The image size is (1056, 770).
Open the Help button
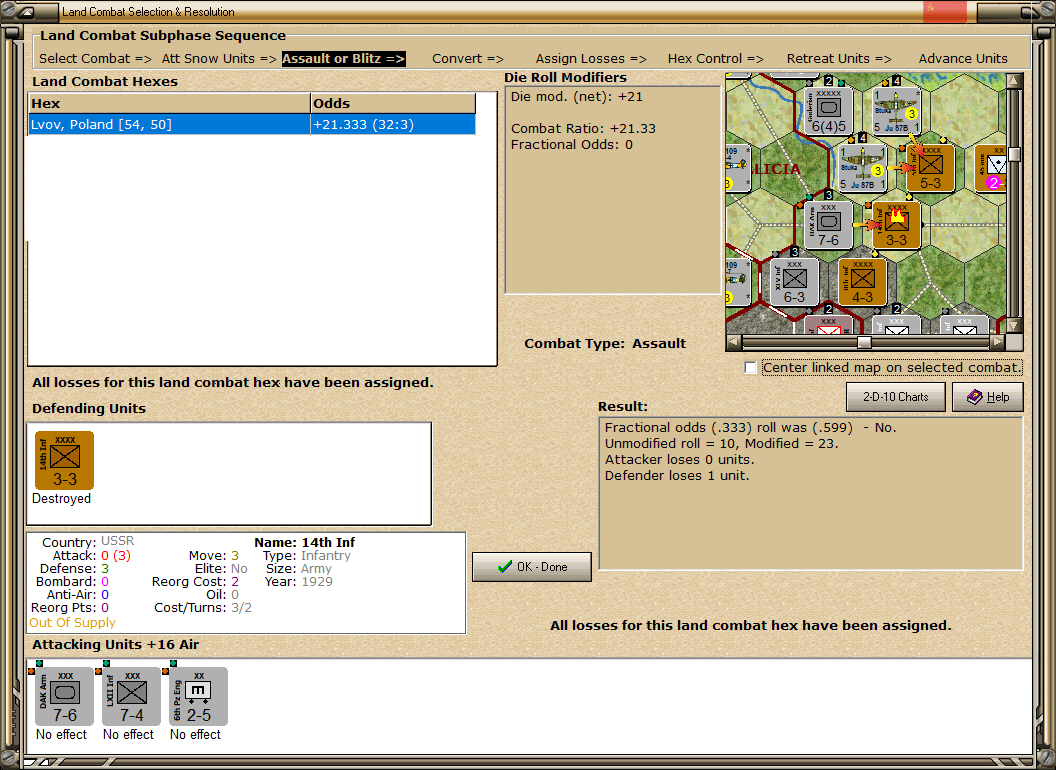(987, 397)
